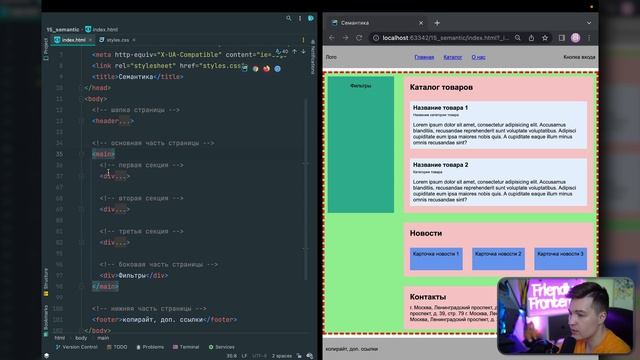Expand the third section div fold
This screenshot has height=360, width=640.
(81, 242)
